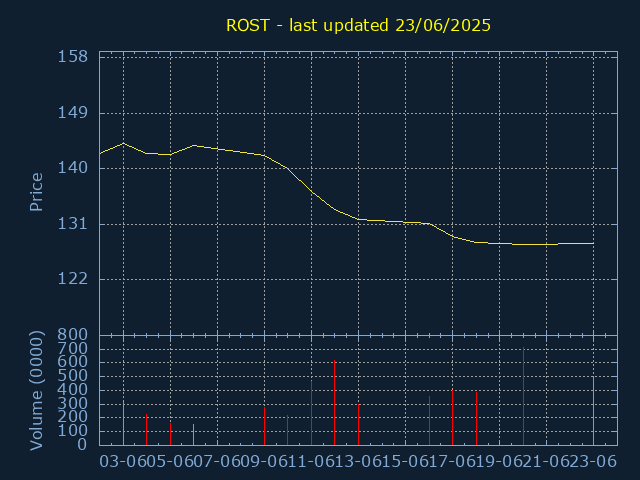Click the price line end point at 23-06
The height and width of the screenshot is (480, 640).
point(593,243)
